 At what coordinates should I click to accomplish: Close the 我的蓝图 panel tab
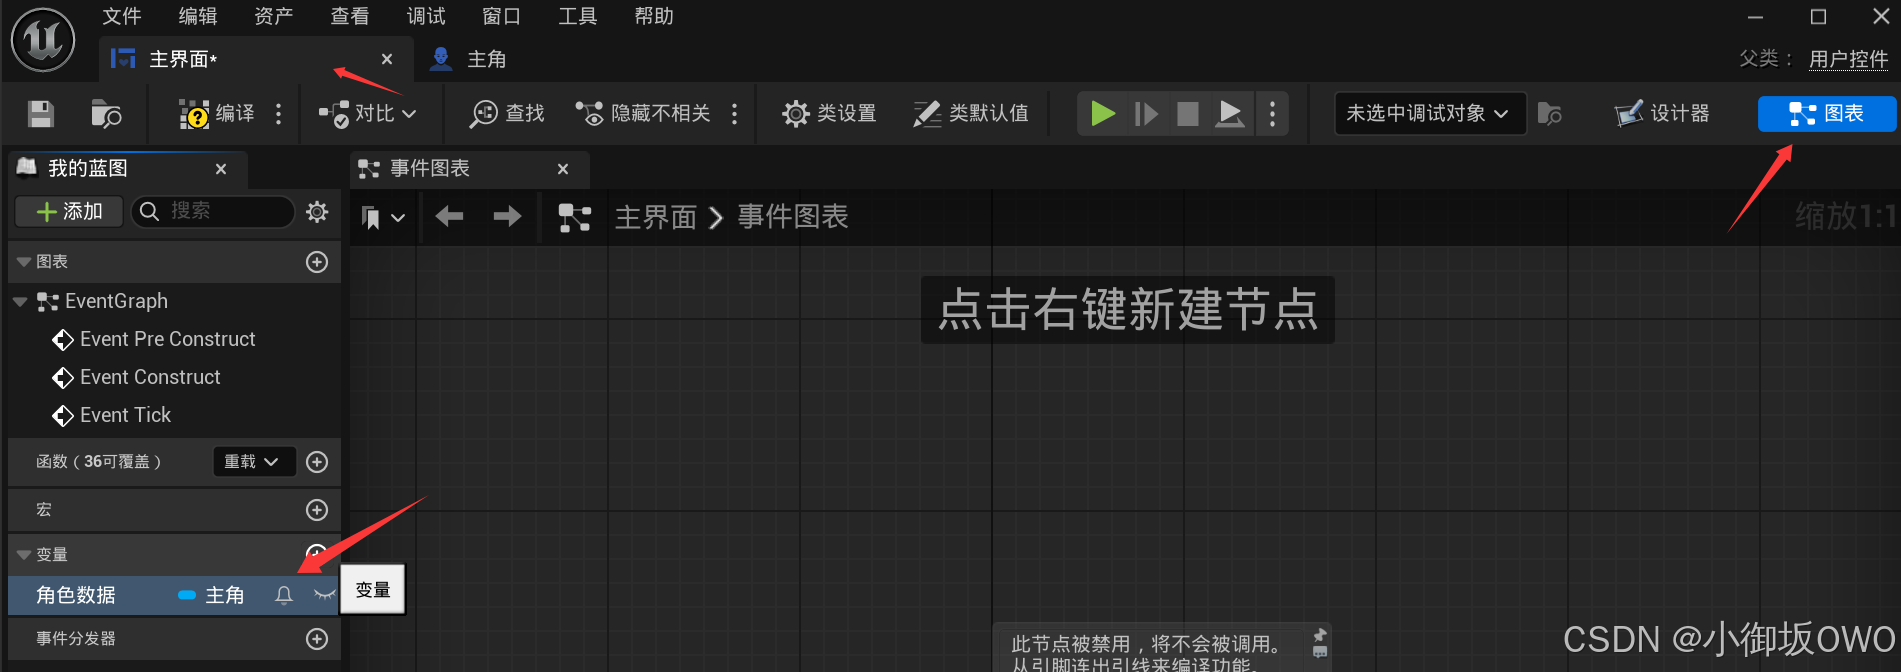pos(221,169)
